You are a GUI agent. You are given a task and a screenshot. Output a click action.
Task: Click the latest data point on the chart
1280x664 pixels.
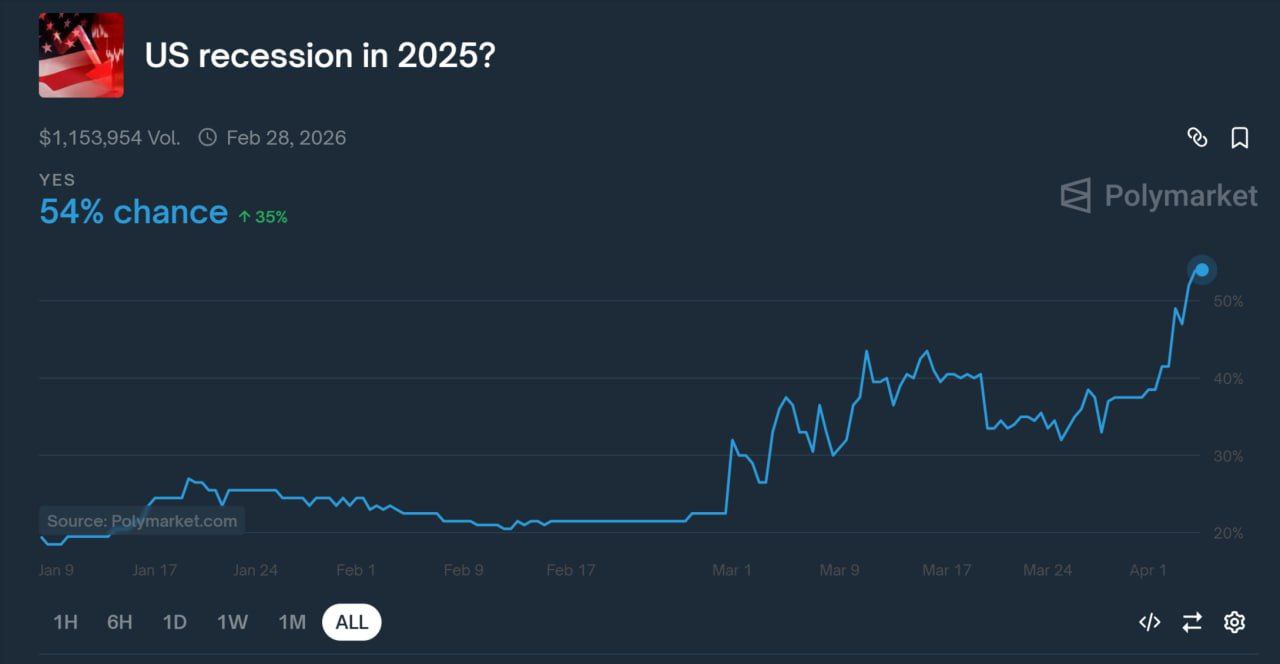point(1202,269)
